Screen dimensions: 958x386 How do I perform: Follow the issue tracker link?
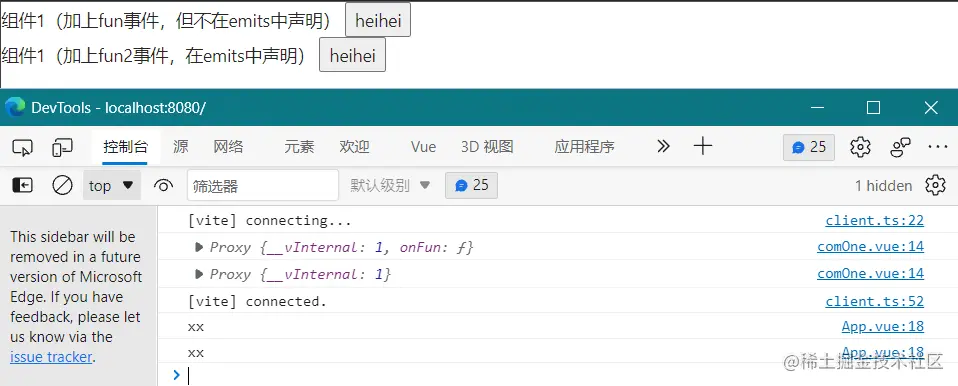pyautogui.click(x=51, y=357)
